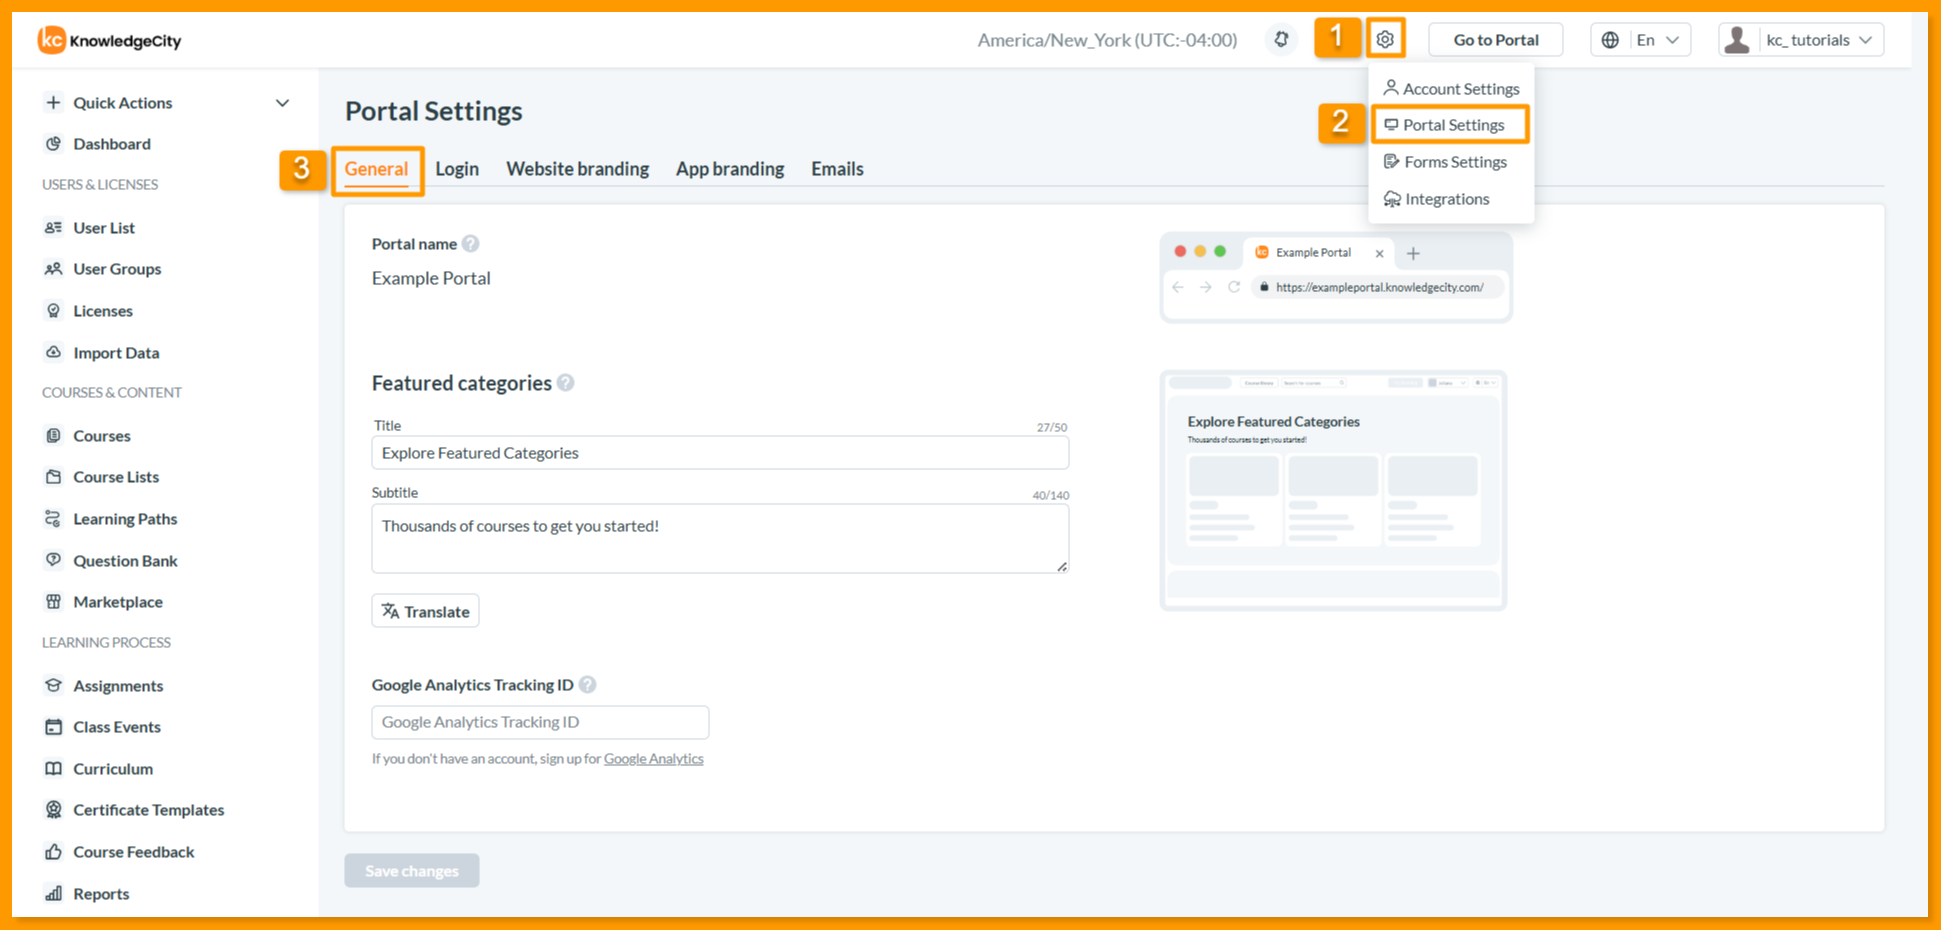Open the En language dropdown
The height and width of the screenshot is (930, 1941).
[1641, 39]
